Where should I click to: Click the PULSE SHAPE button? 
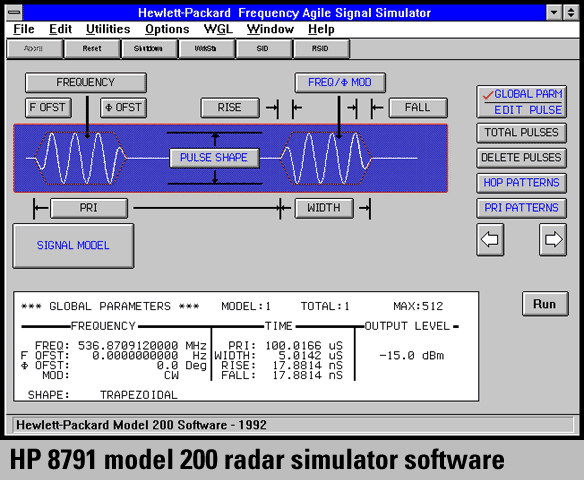click(214, 158)
